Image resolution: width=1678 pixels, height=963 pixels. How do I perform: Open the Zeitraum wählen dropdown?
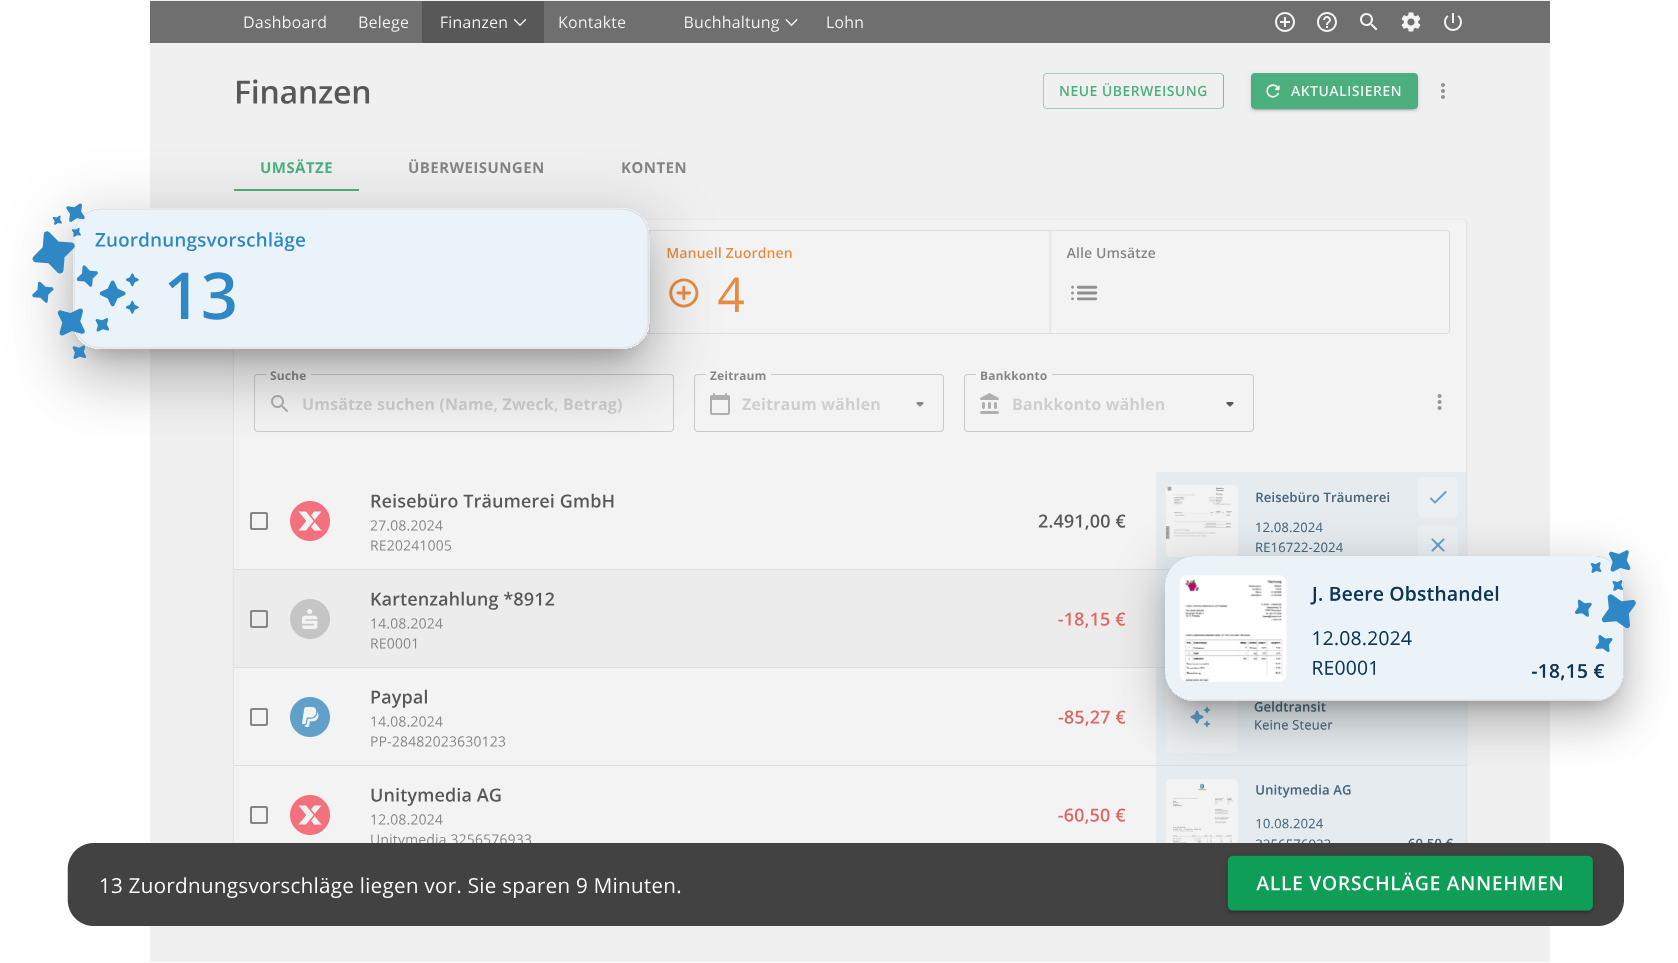819,403
